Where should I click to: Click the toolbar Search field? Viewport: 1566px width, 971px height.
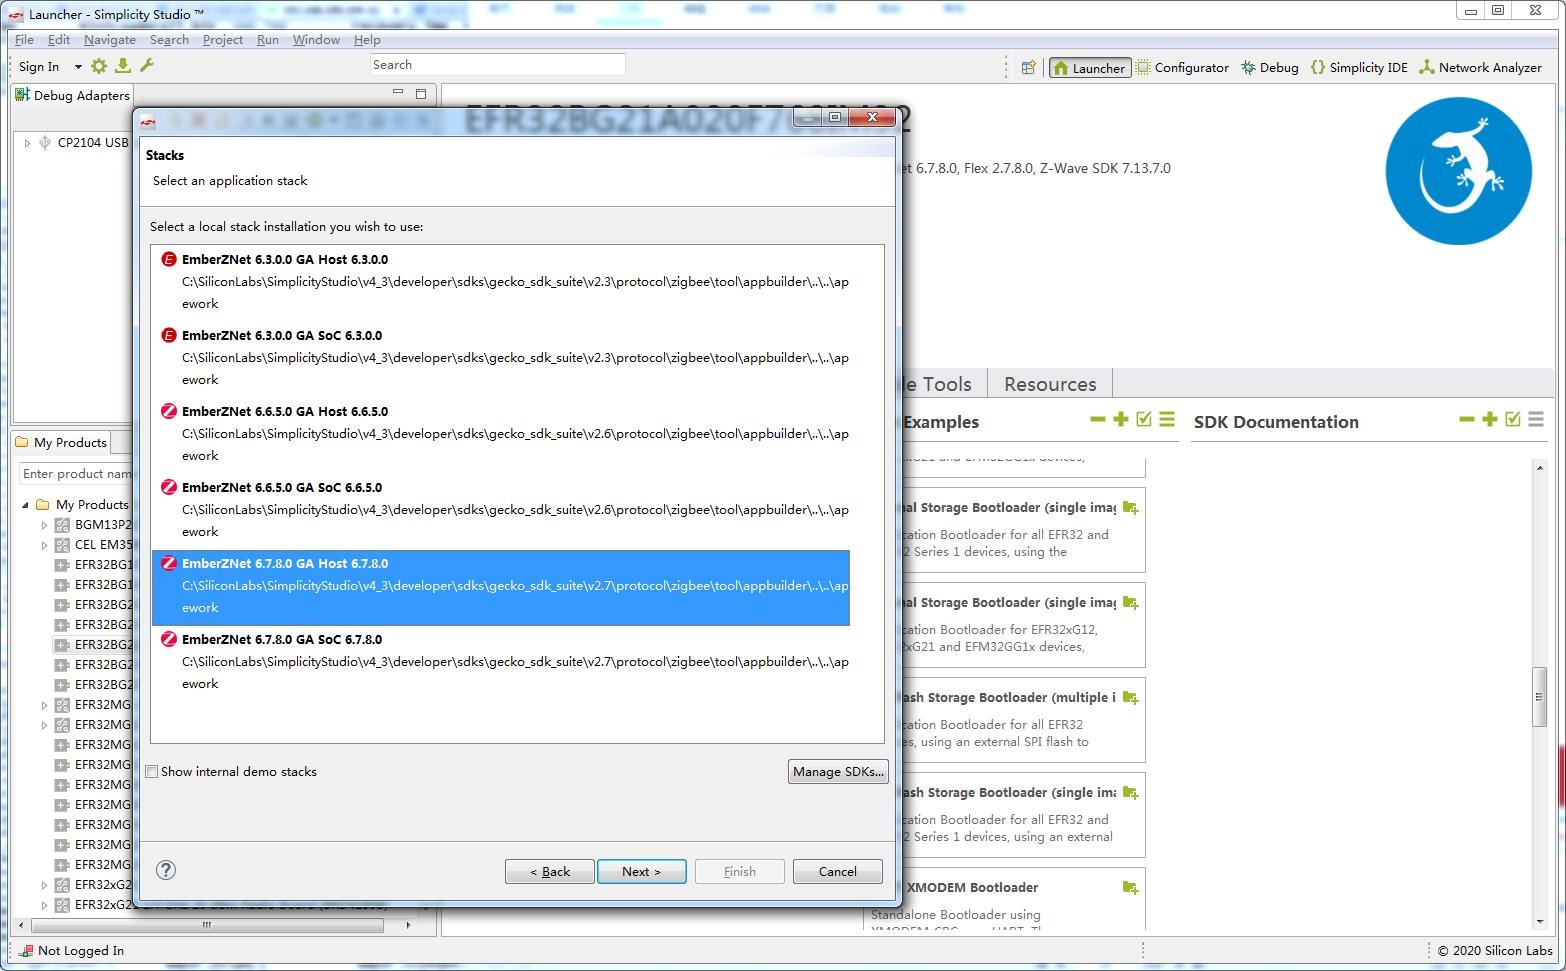(x=498, y=65)
